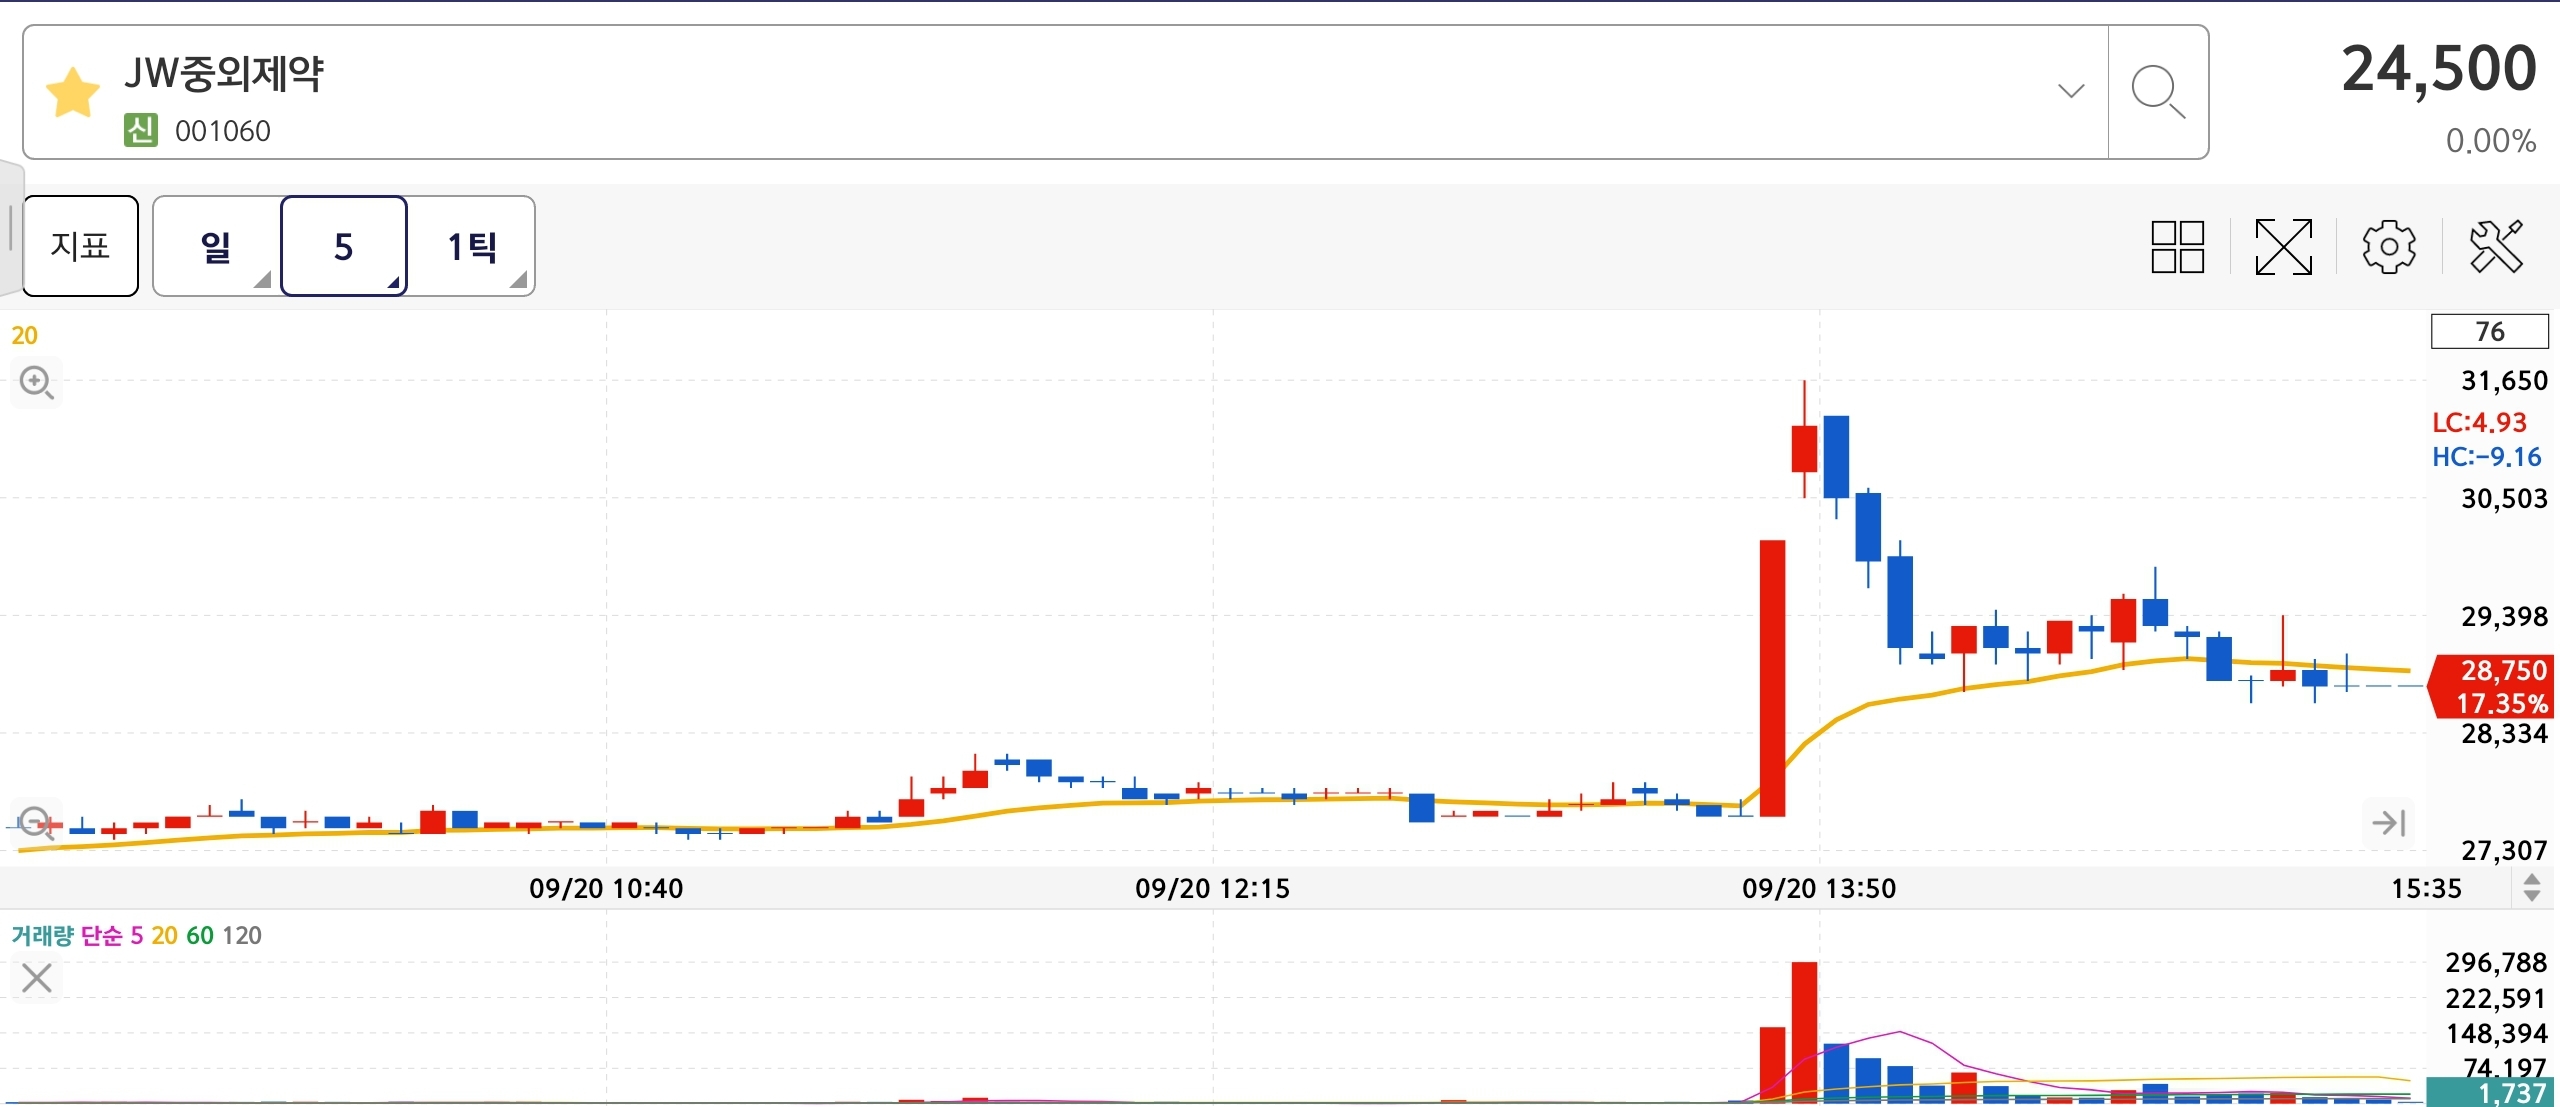This screenshot has width=2560, height=1107.
Task: Click the up-down stepper beside 15:35
Action: coord(2532,887)
